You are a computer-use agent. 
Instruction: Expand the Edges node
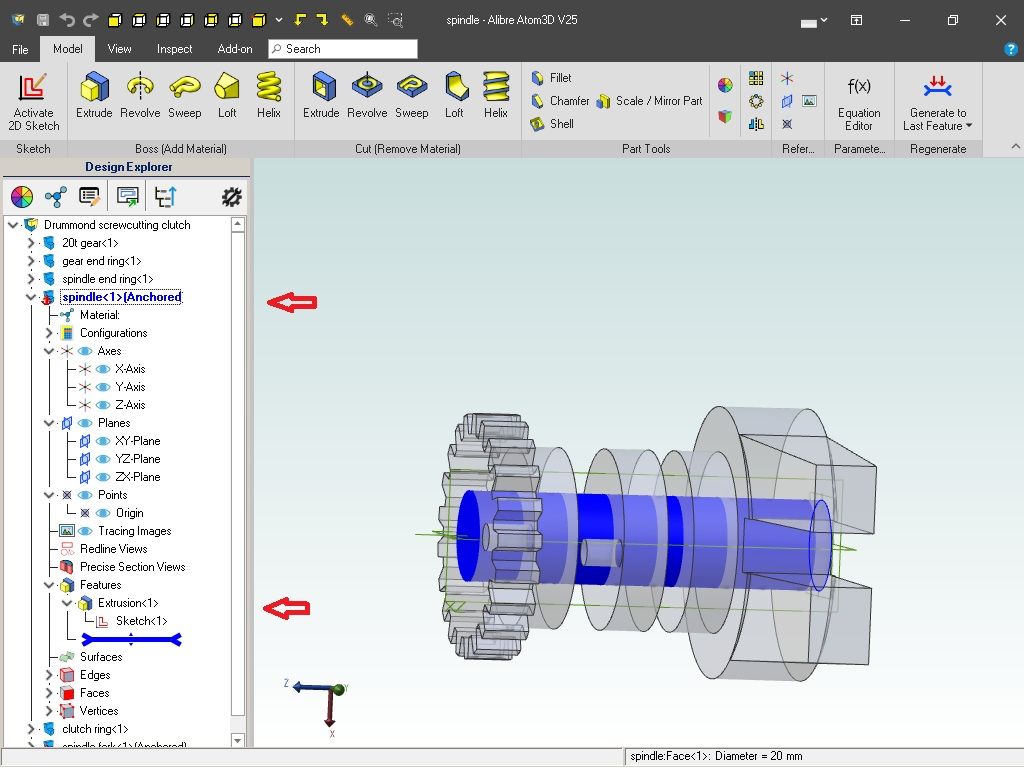pos(49,675)
